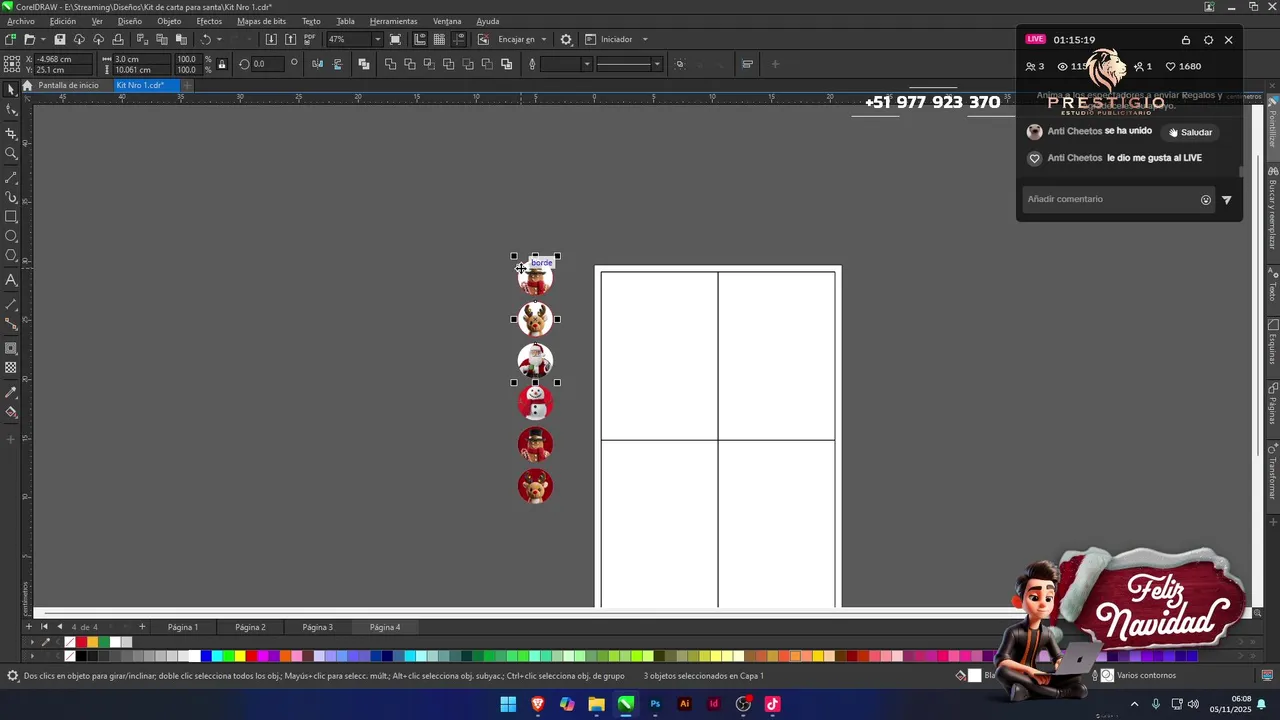Expand the Iniciador launcher dropdown
1280x720 pixels.
point(644,39)
